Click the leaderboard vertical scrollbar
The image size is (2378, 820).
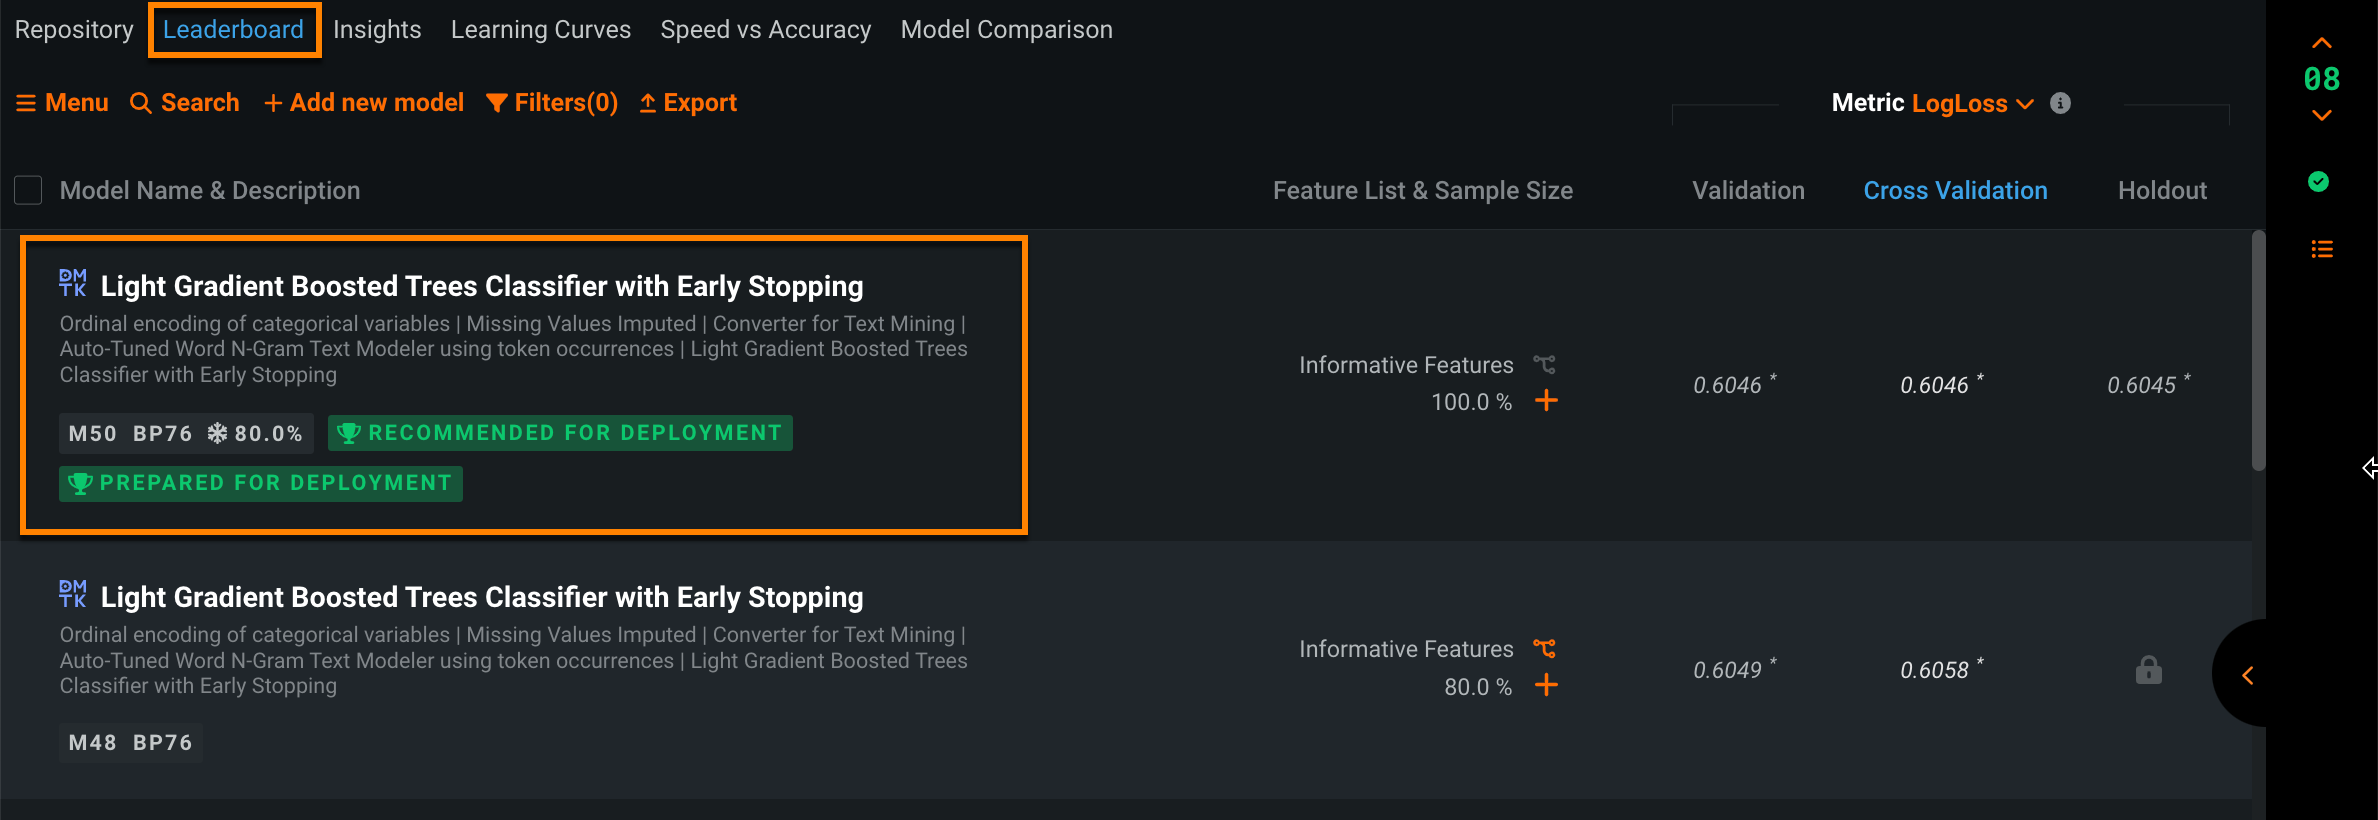click(2258, 350)
